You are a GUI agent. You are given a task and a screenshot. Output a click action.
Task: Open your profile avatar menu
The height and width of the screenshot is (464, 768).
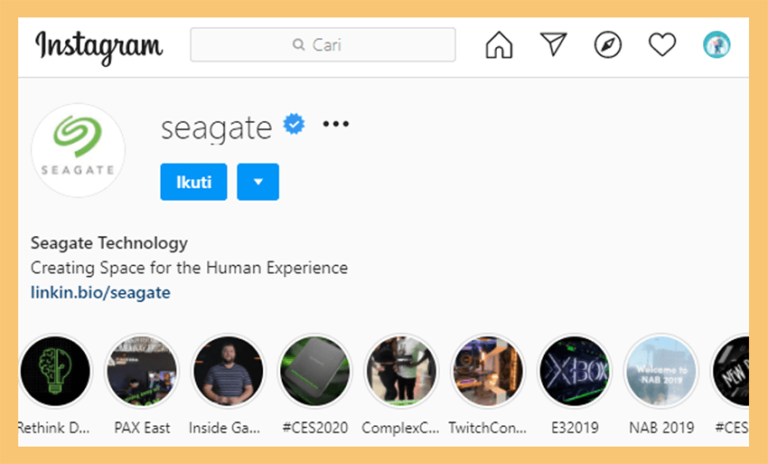pyautogui.click(x=717, y=45)
